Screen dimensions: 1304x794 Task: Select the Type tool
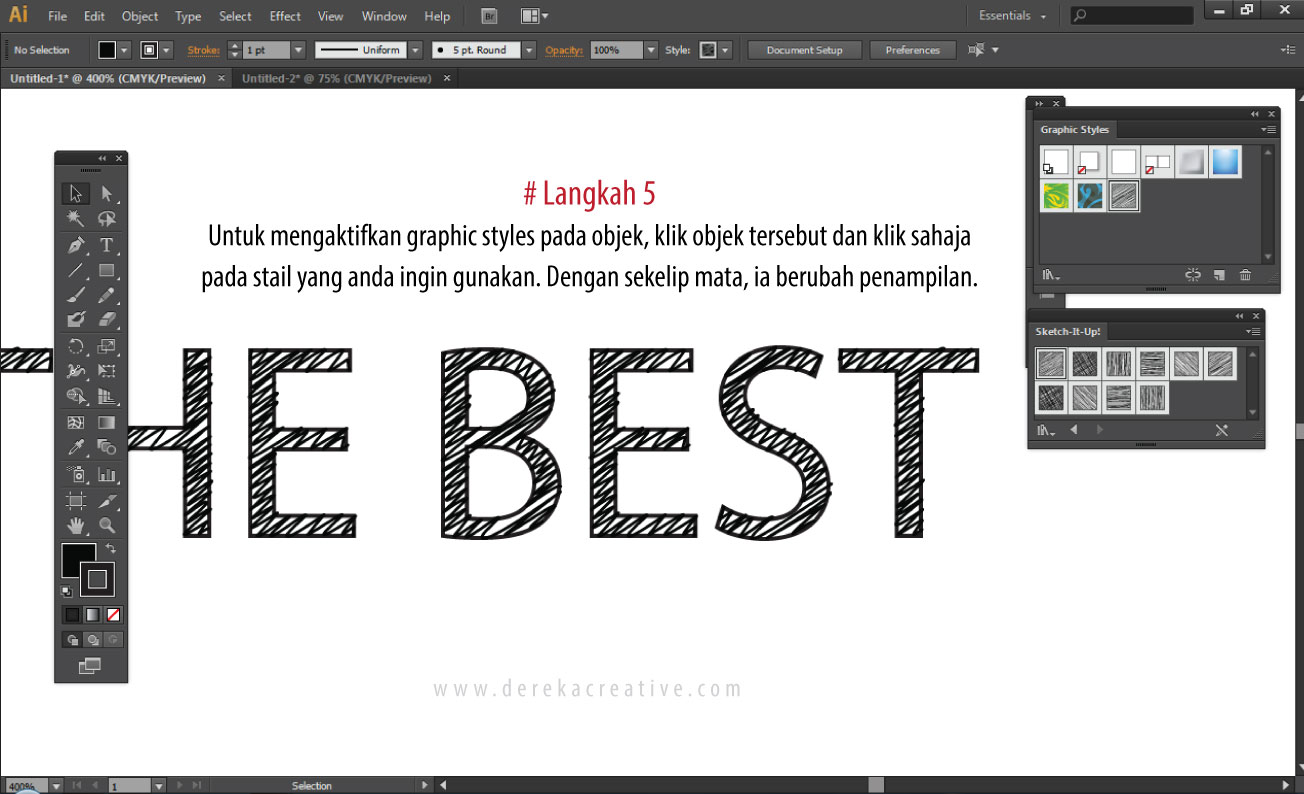(106, 245)
